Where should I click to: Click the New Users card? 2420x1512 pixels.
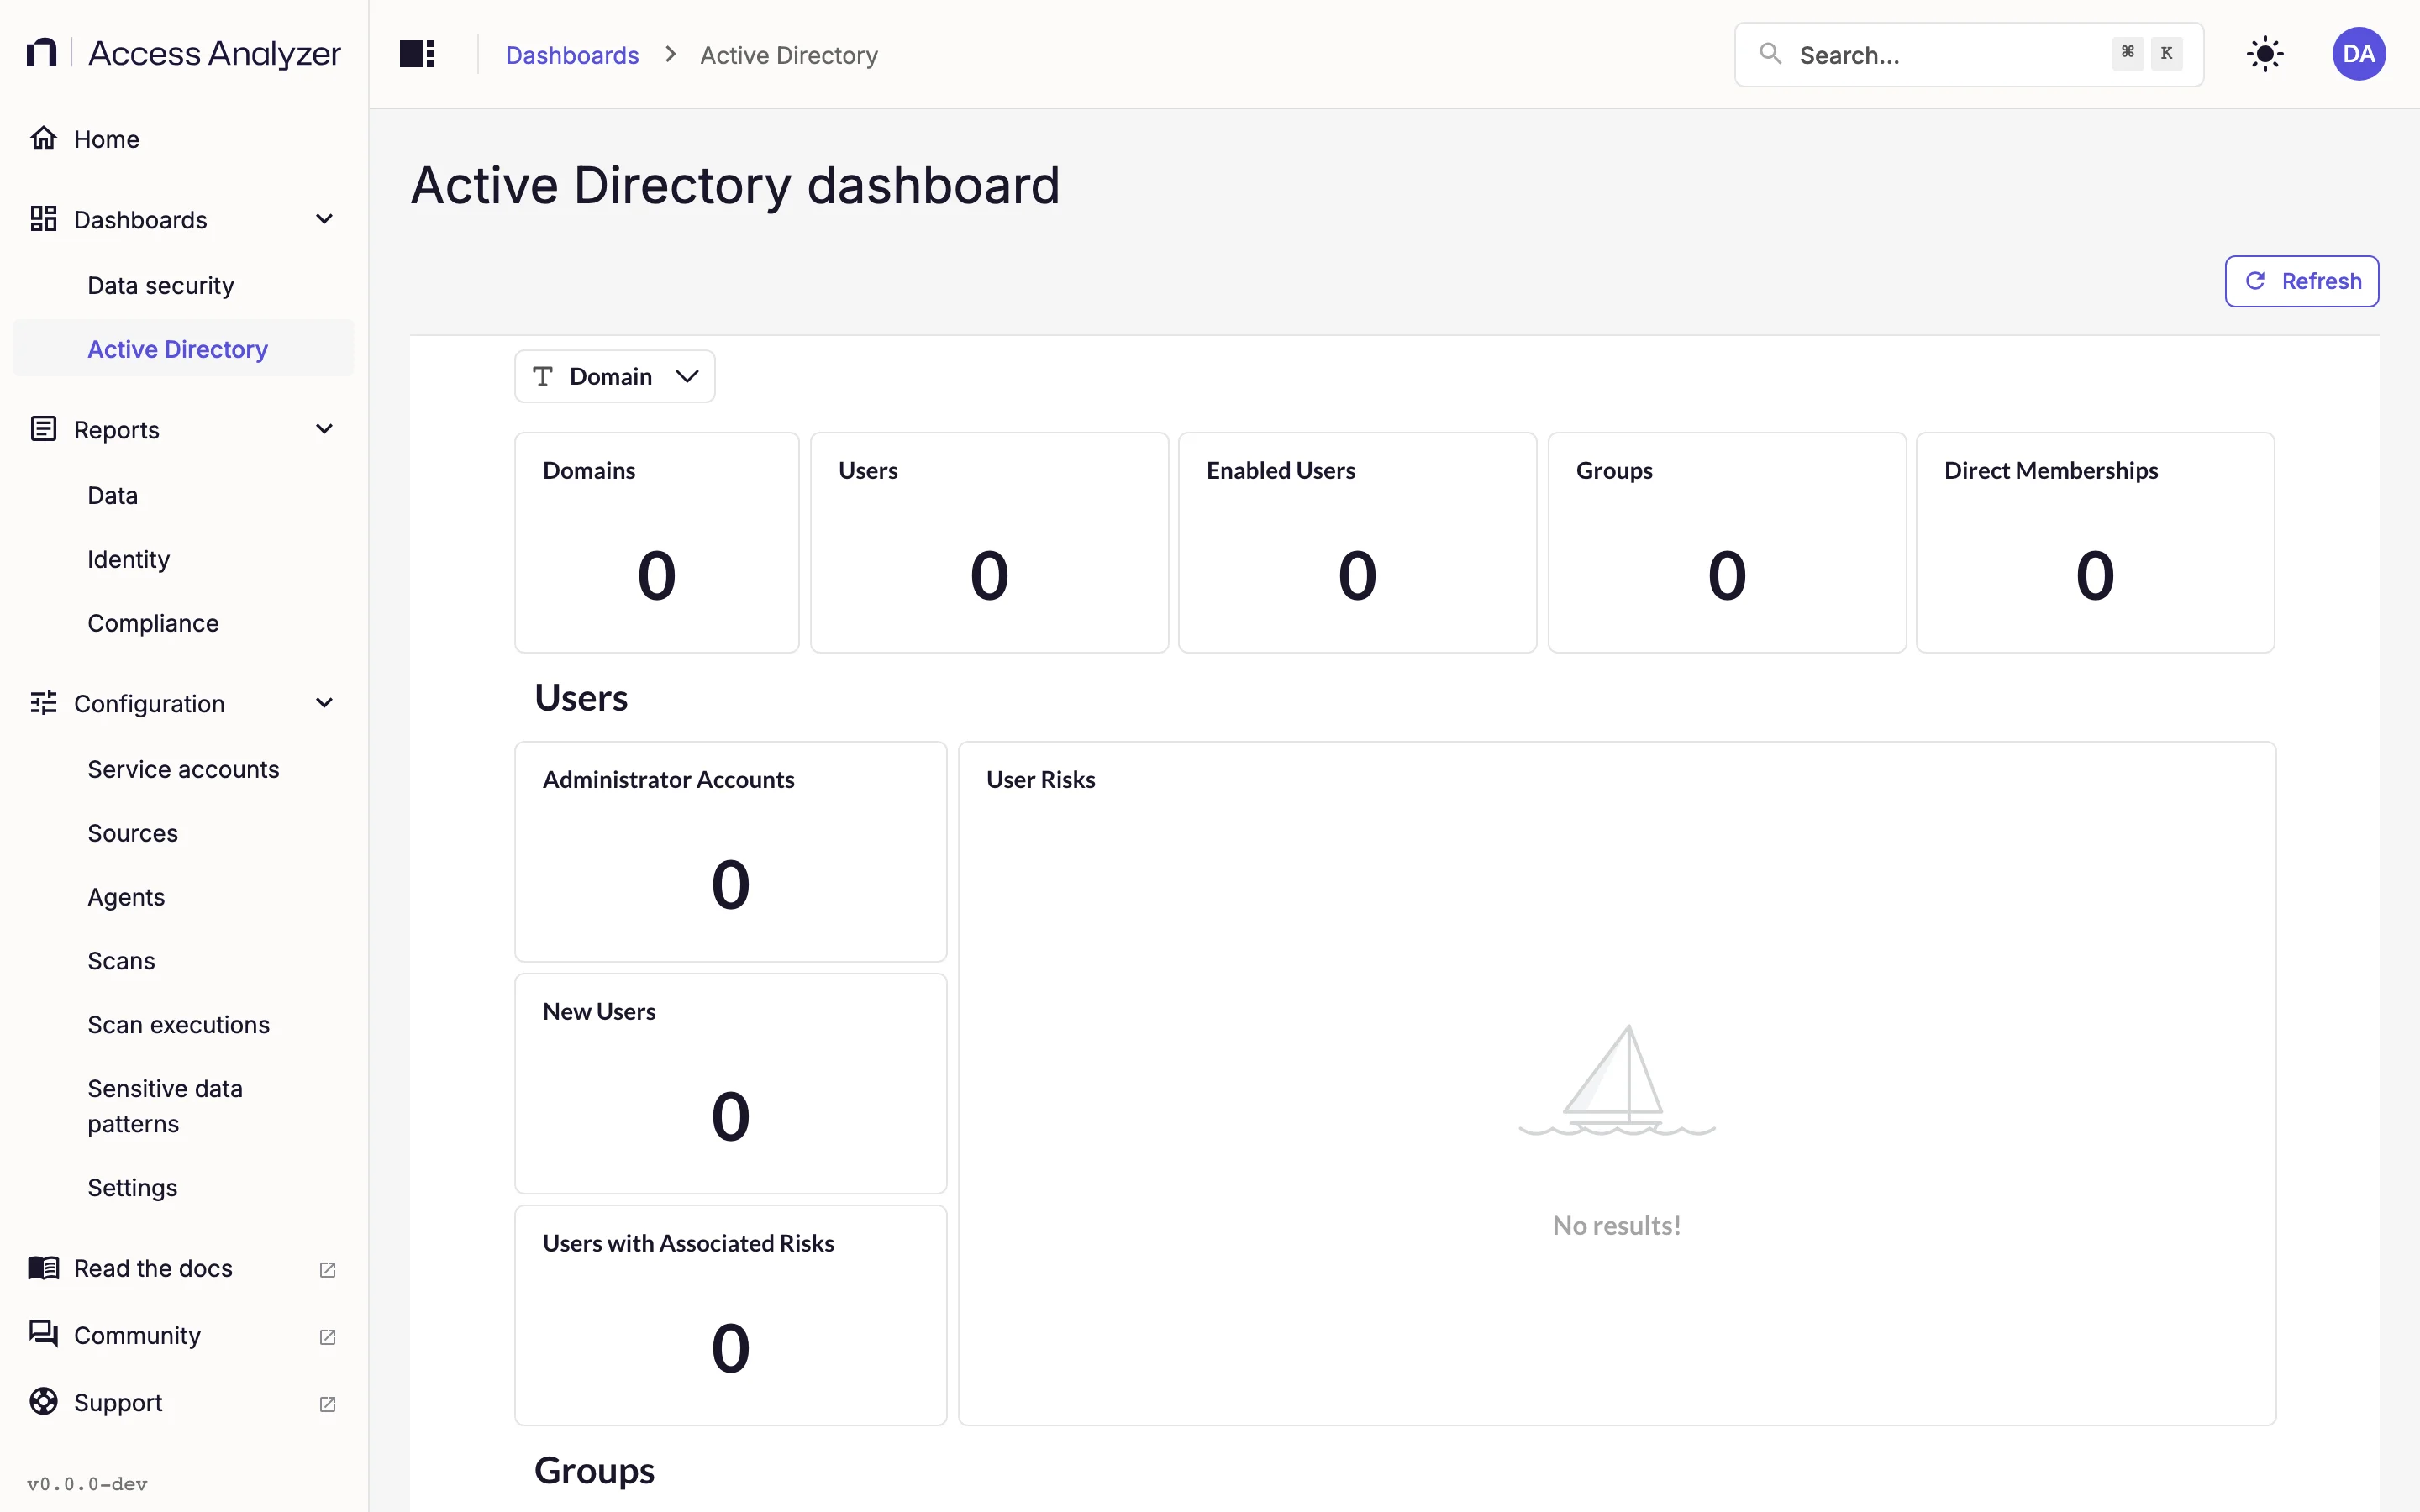(x=730, y=1083)
